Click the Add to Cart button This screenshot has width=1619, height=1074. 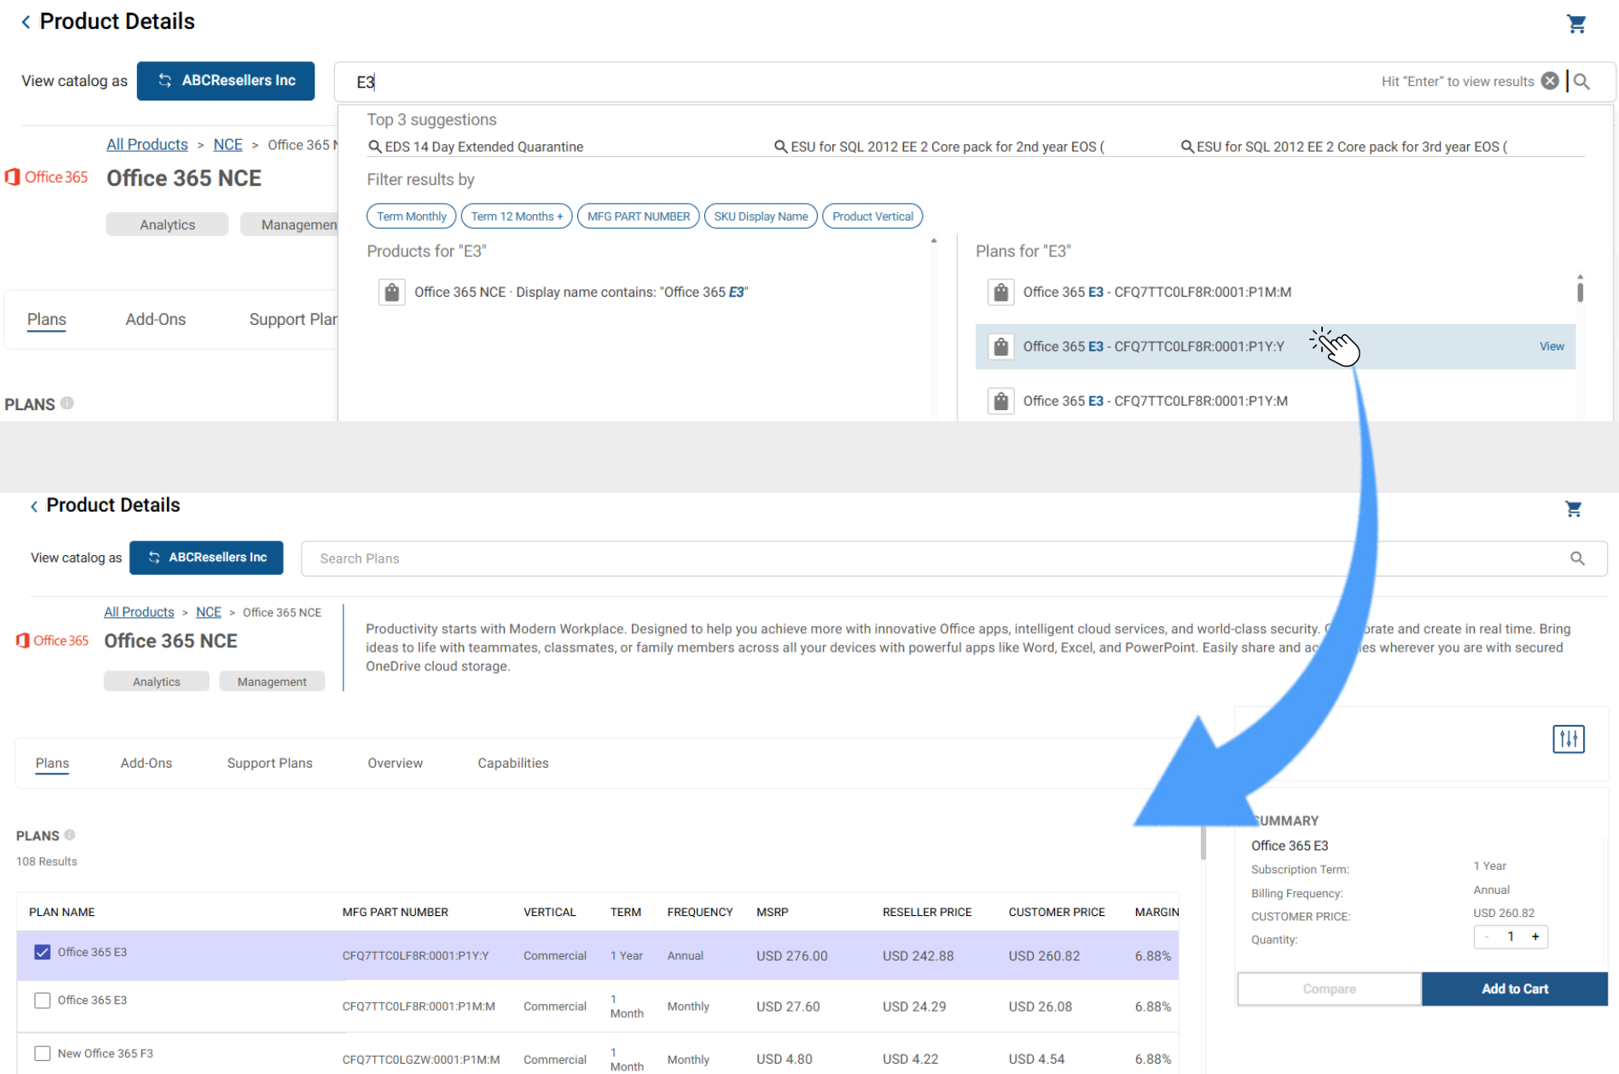pos(1514,989)
